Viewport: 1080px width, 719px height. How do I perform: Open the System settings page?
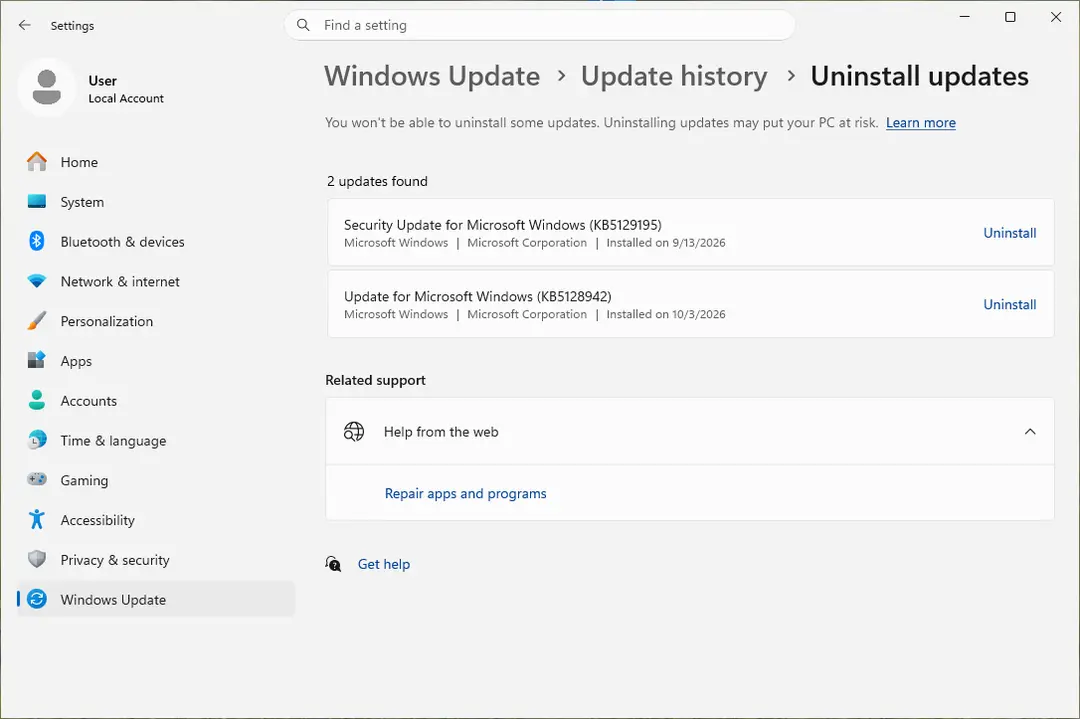pos(156,202)
